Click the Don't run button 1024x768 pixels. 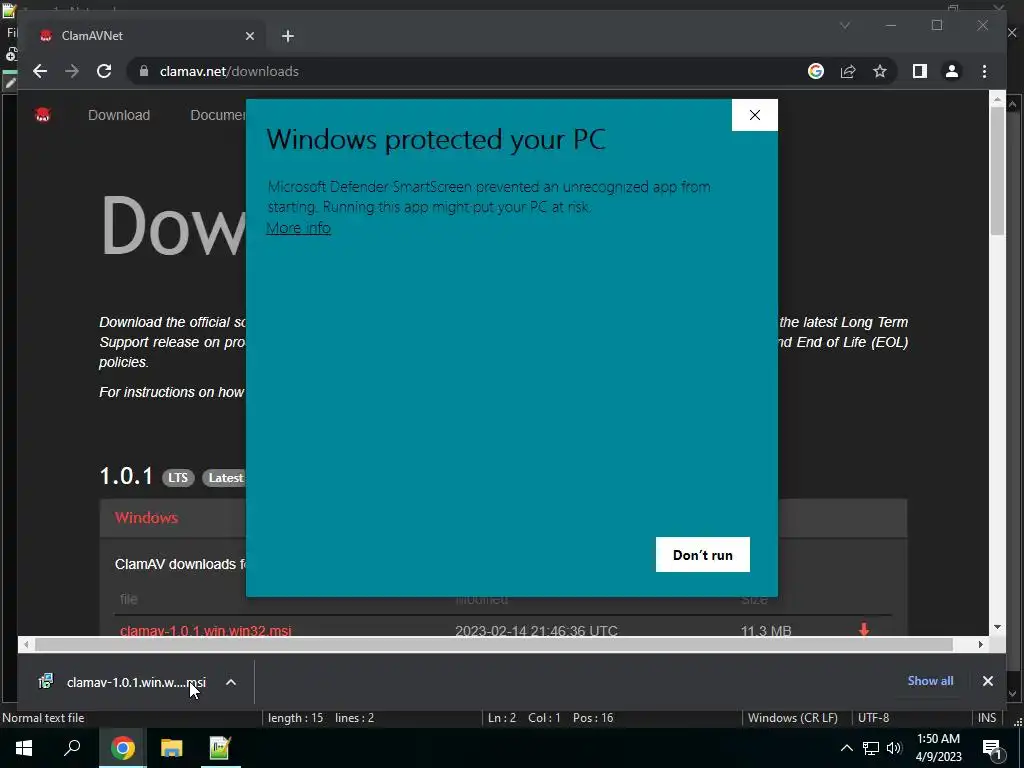click(x=703, y=554)
